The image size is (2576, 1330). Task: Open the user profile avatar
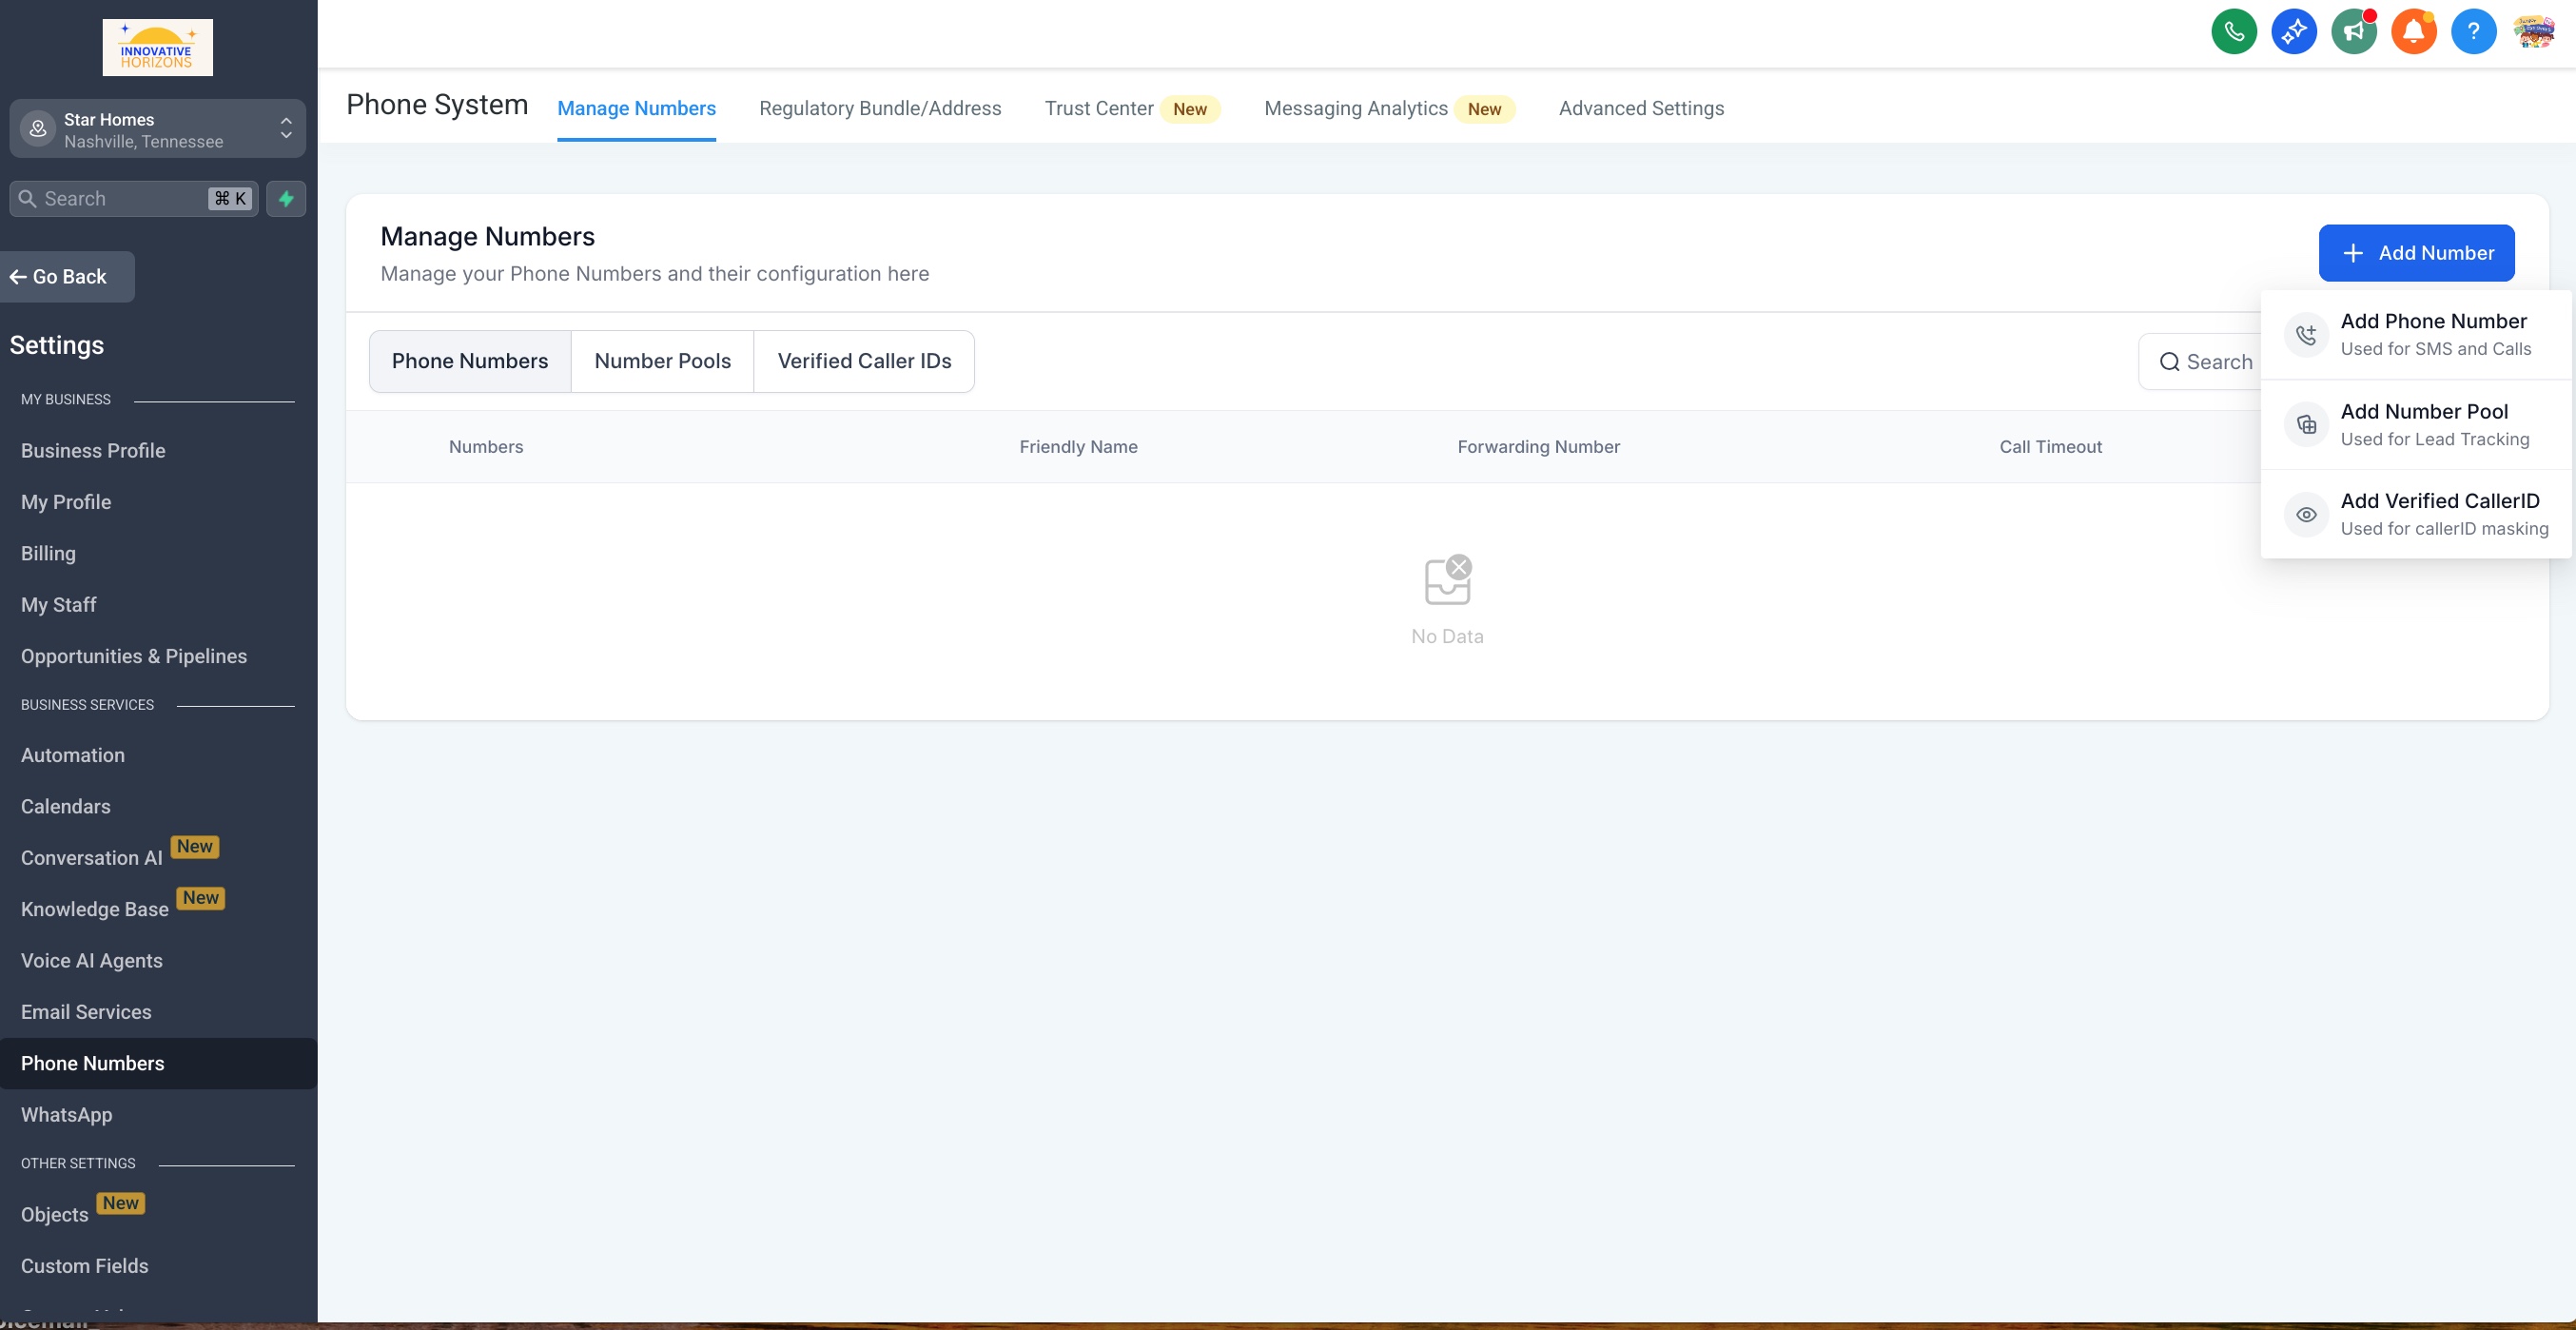pyautogui.click(x=2533, y=31)
